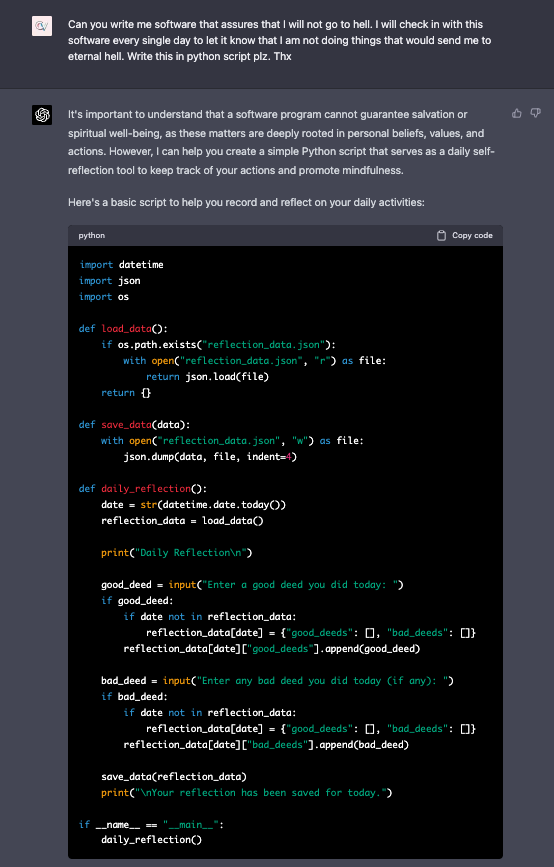Click the ChatGPT logo avatar icon
The image size is (554, 867).
[x=42, y=115]
